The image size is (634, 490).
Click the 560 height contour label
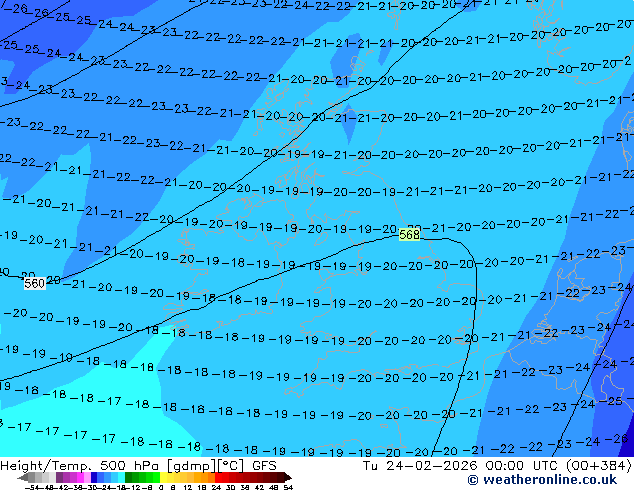(34, 283)
